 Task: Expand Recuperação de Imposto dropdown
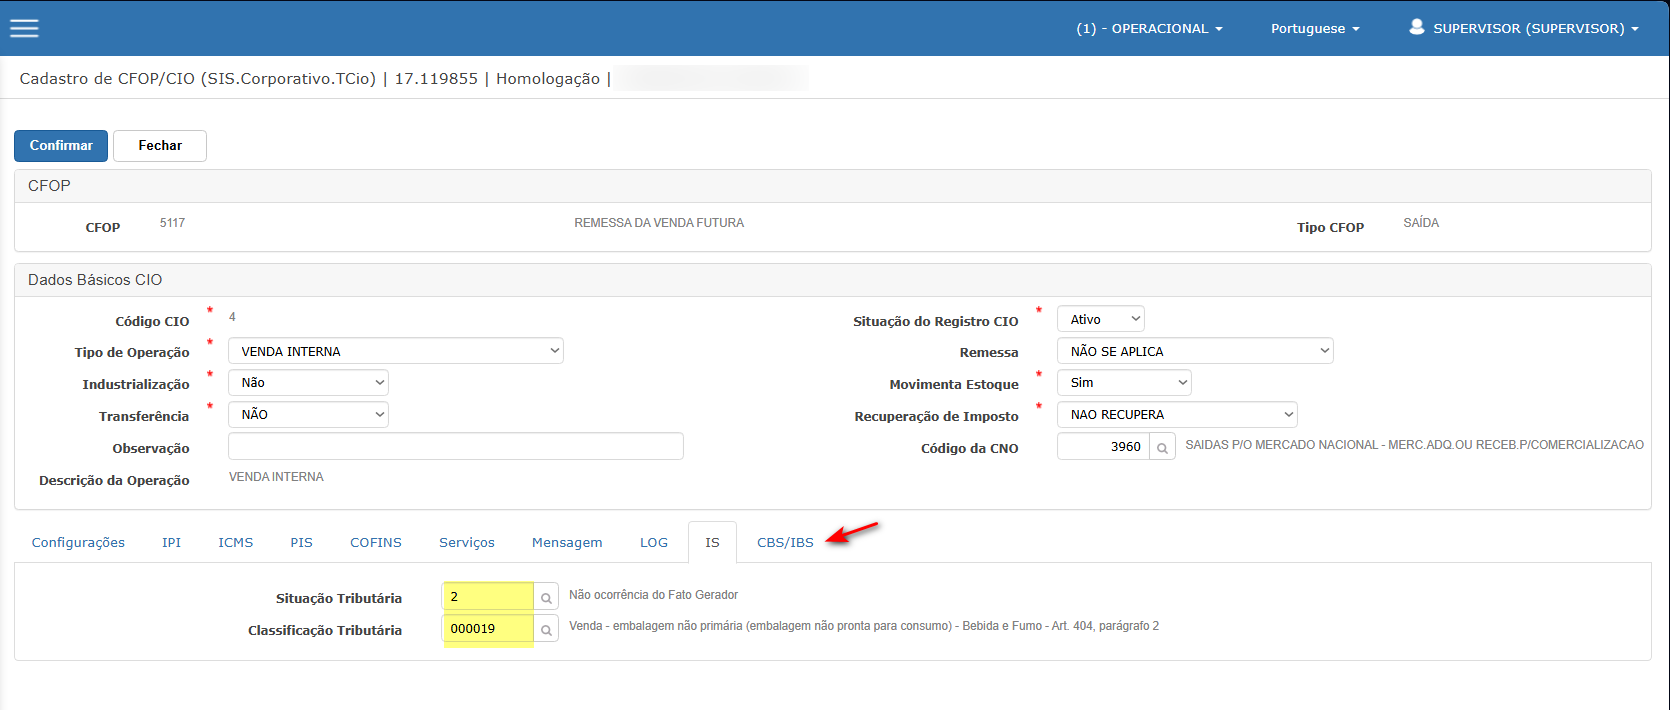tap(1176, 415)
